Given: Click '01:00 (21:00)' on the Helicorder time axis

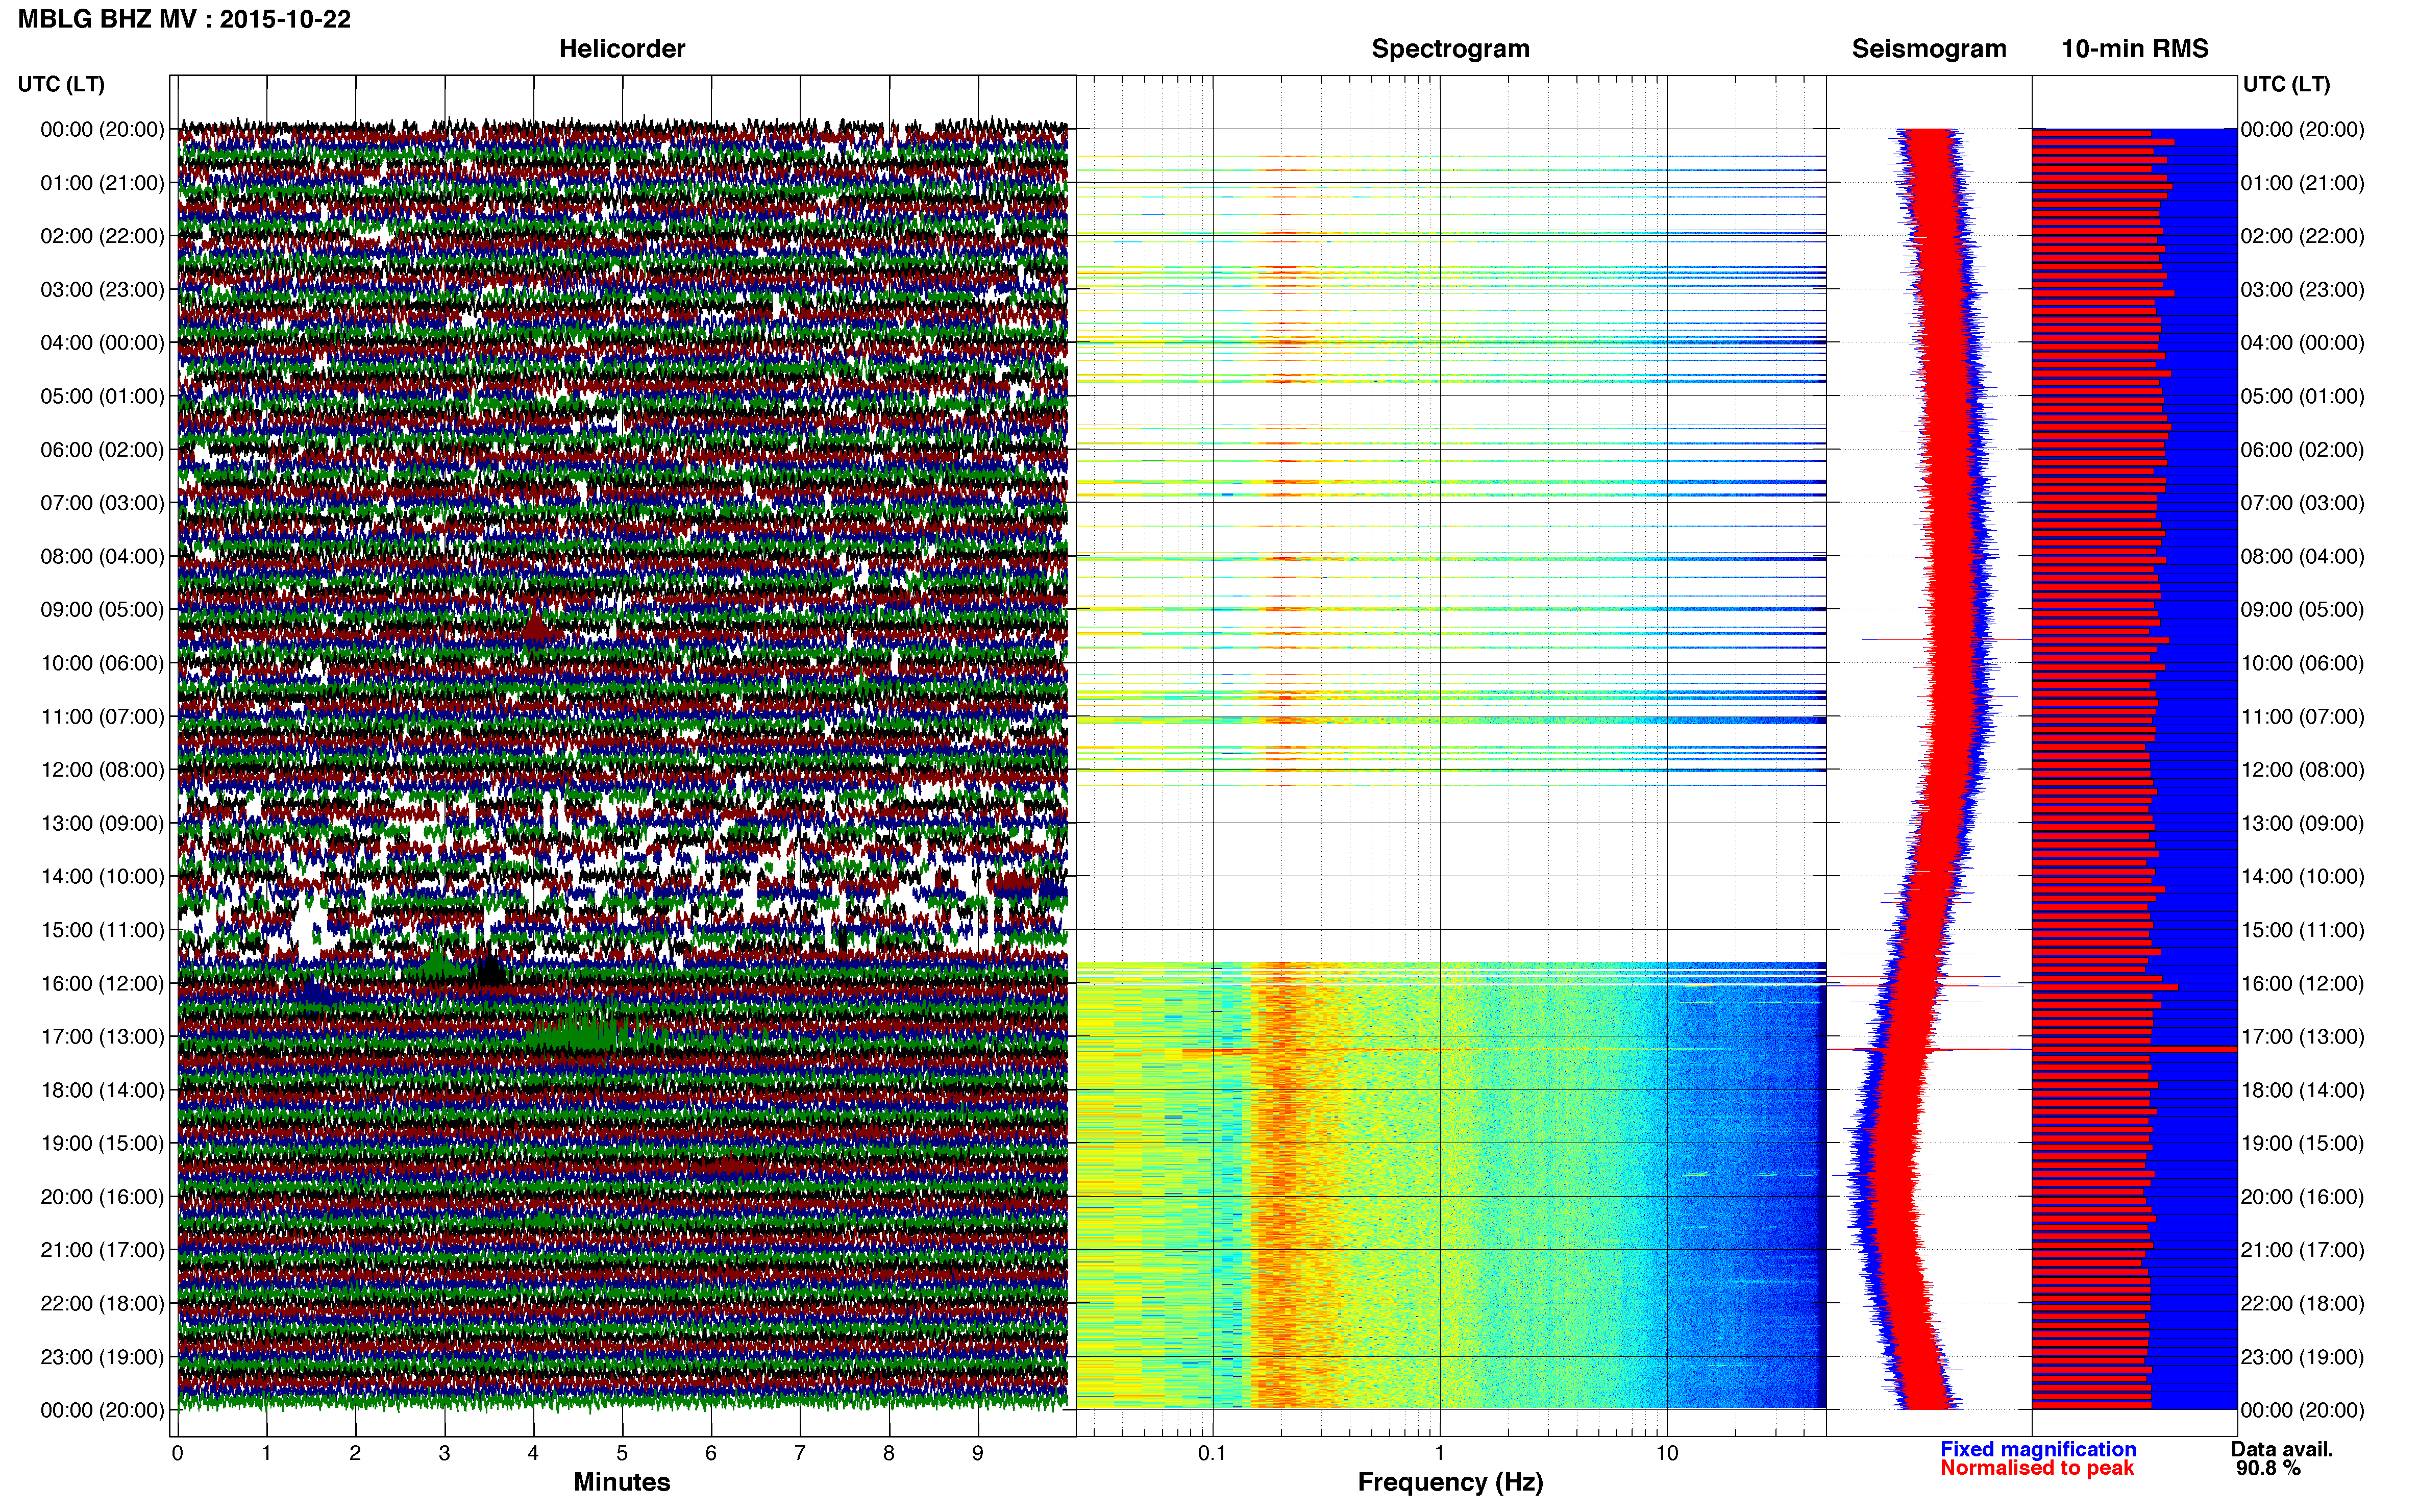Looking at the screenshot, I should (102, 183).
